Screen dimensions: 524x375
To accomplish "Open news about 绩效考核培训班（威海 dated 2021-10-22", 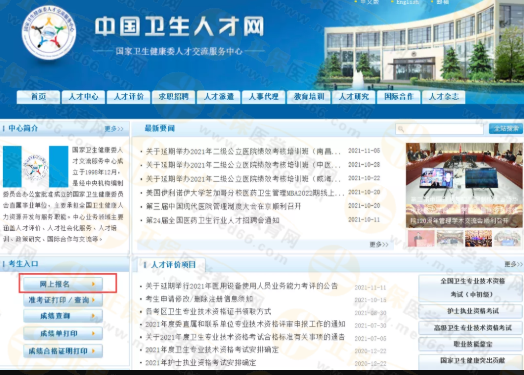I will tap(243, 179).
